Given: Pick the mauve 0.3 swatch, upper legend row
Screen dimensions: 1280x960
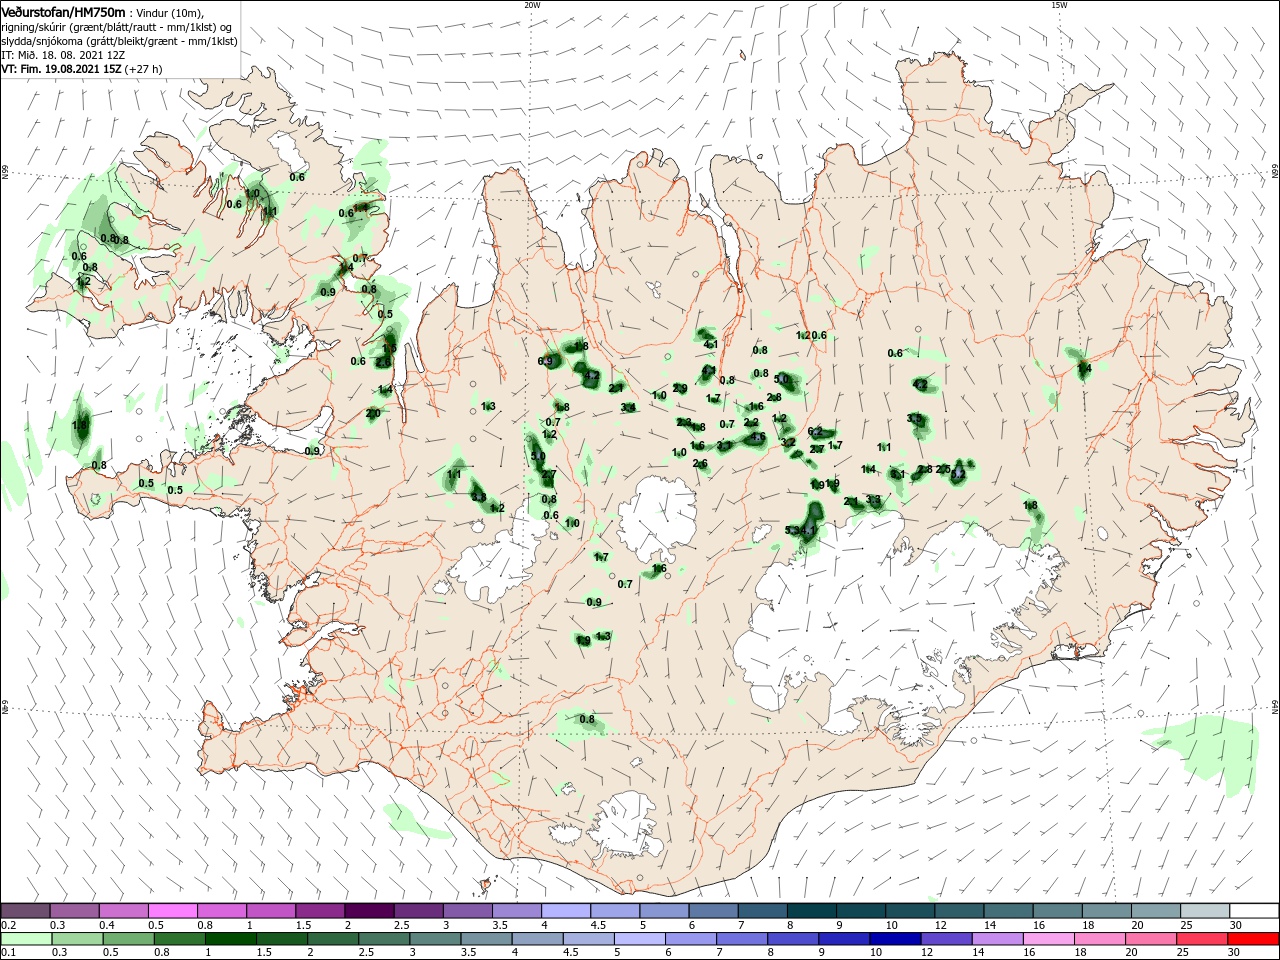Looking at the screenshot, I should [74, 911].
